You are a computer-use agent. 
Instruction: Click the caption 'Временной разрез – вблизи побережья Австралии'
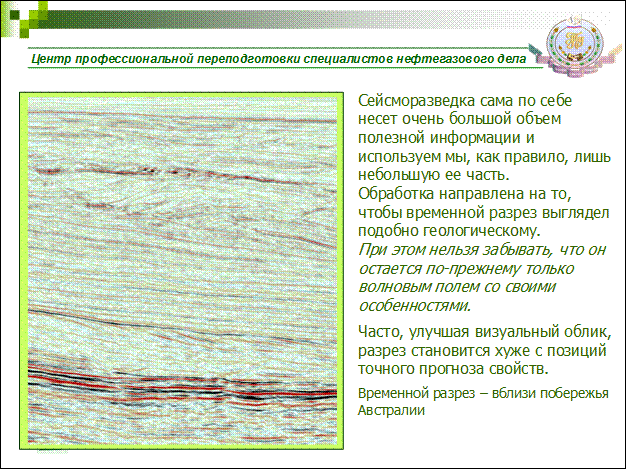(483, 402)
